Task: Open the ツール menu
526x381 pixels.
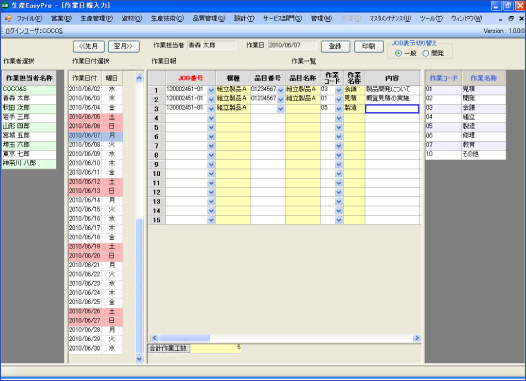Action: click(431, 19)
